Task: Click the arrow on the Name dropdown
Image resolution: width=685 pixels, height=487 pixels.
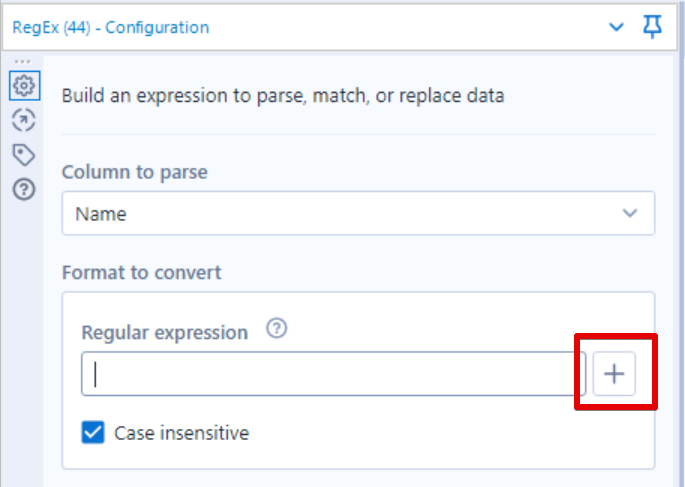Action: click(630, 213)
